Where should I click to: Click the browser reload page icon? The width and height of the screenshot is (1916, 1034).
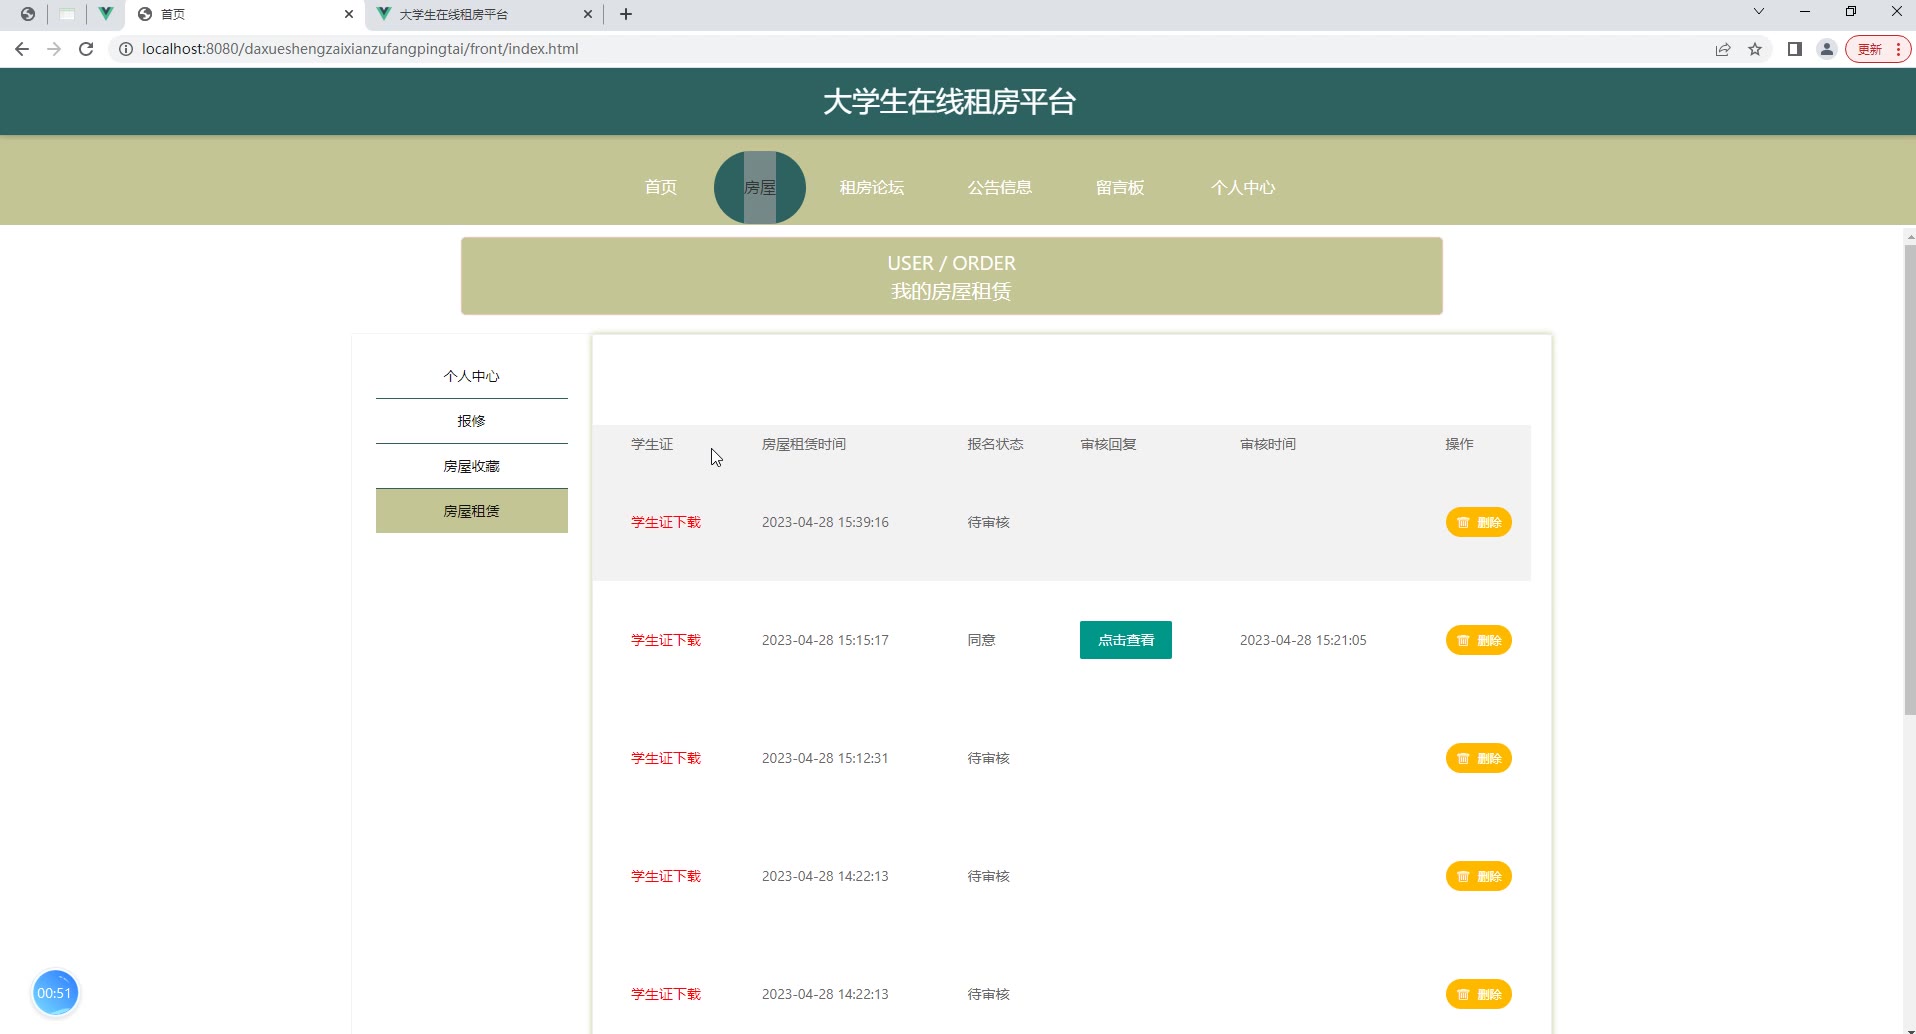point(86,49)
